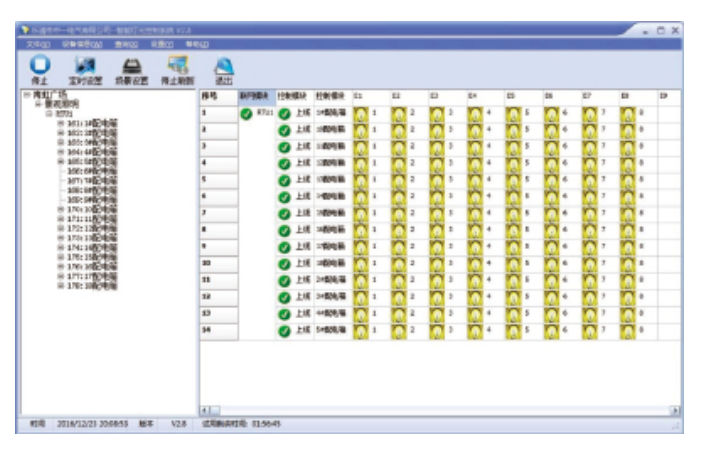Toggle lamp 8 in grid row 5
701x453 pixels.
627,180
